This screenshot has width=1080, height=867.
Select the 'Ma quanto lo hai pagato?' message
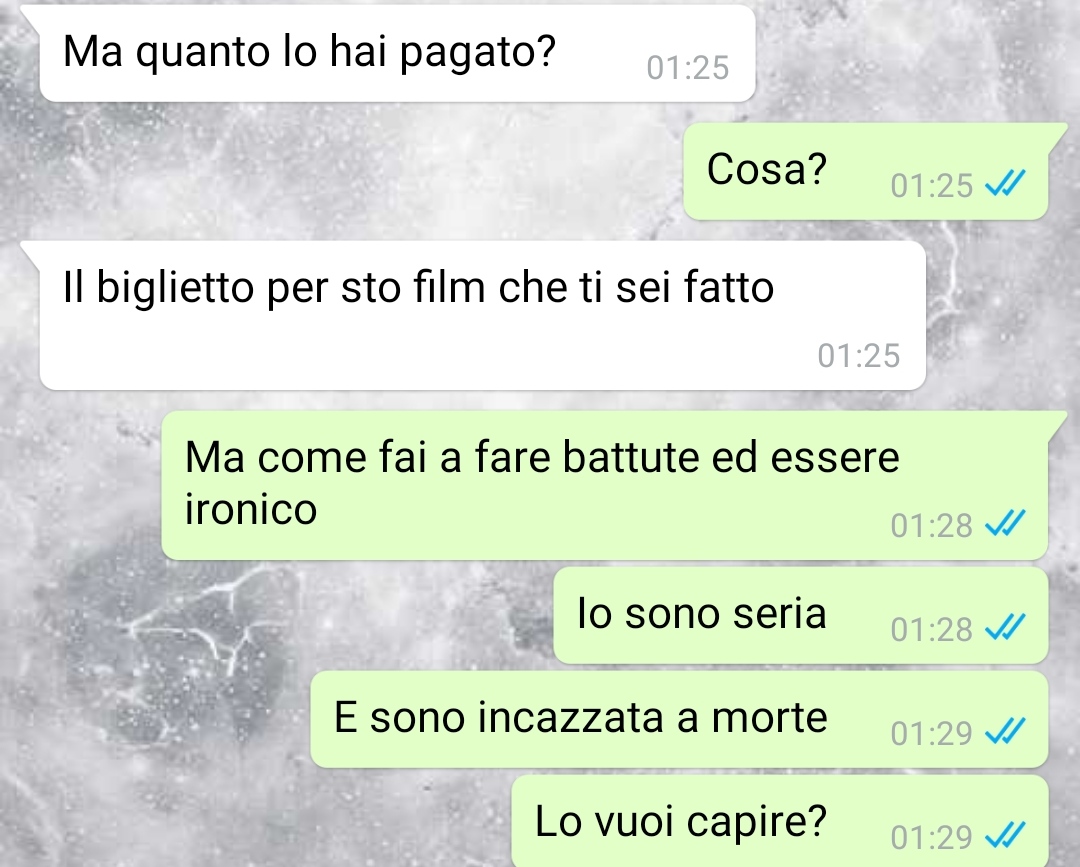coord(397,54)
